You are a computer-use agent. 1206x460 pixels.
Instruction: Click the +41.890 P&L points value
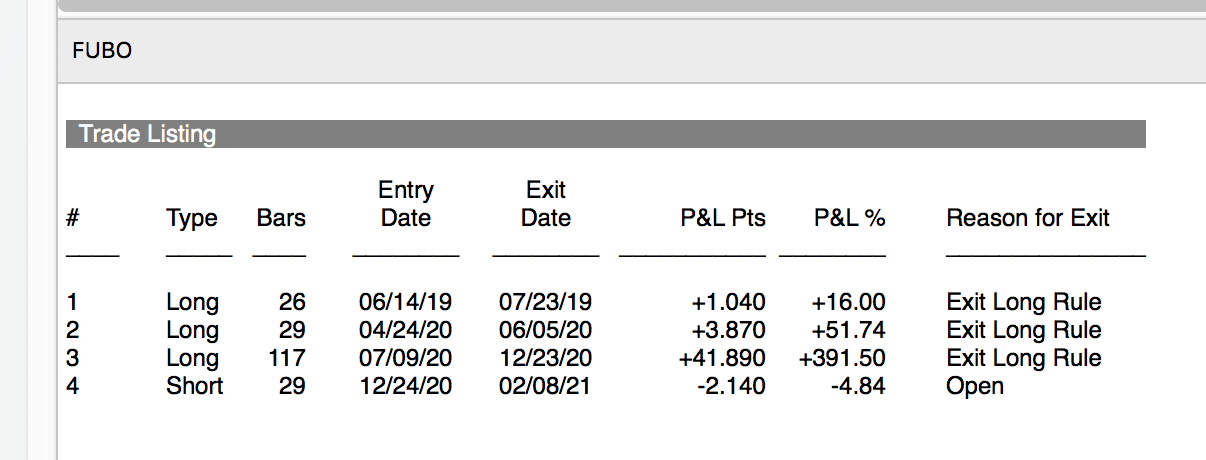pyautogui.click(x=722, y=358)
